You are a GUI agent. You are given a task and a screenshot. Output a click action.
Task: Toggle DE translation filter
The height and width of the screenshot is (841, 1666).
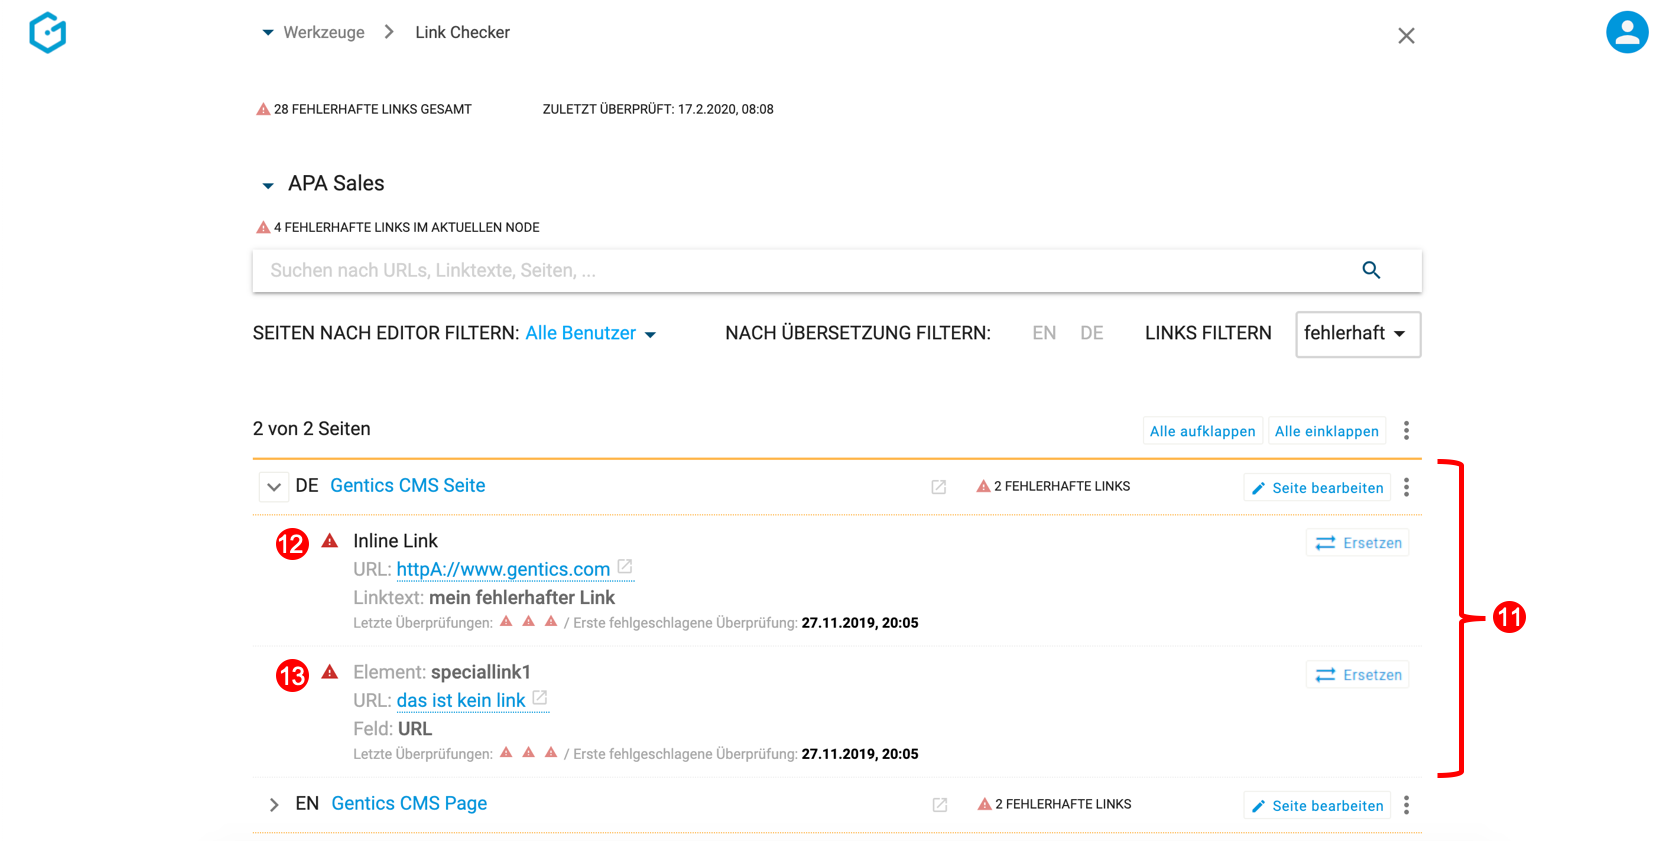click(x=1092, y=333)
